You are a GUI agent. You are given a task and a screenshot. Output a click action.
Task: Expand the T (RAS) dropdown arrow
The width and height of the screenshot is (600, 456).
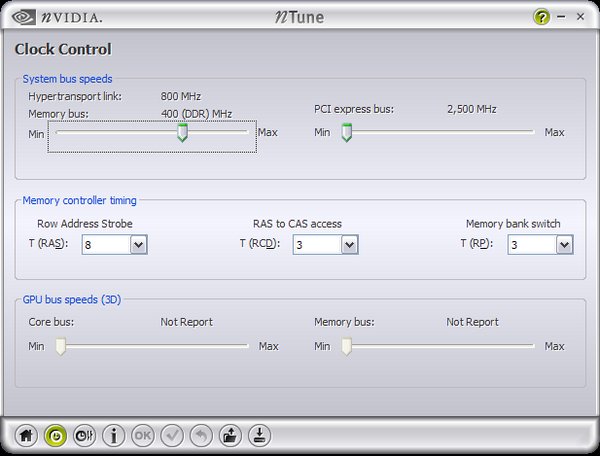click(x=139, y=244)
